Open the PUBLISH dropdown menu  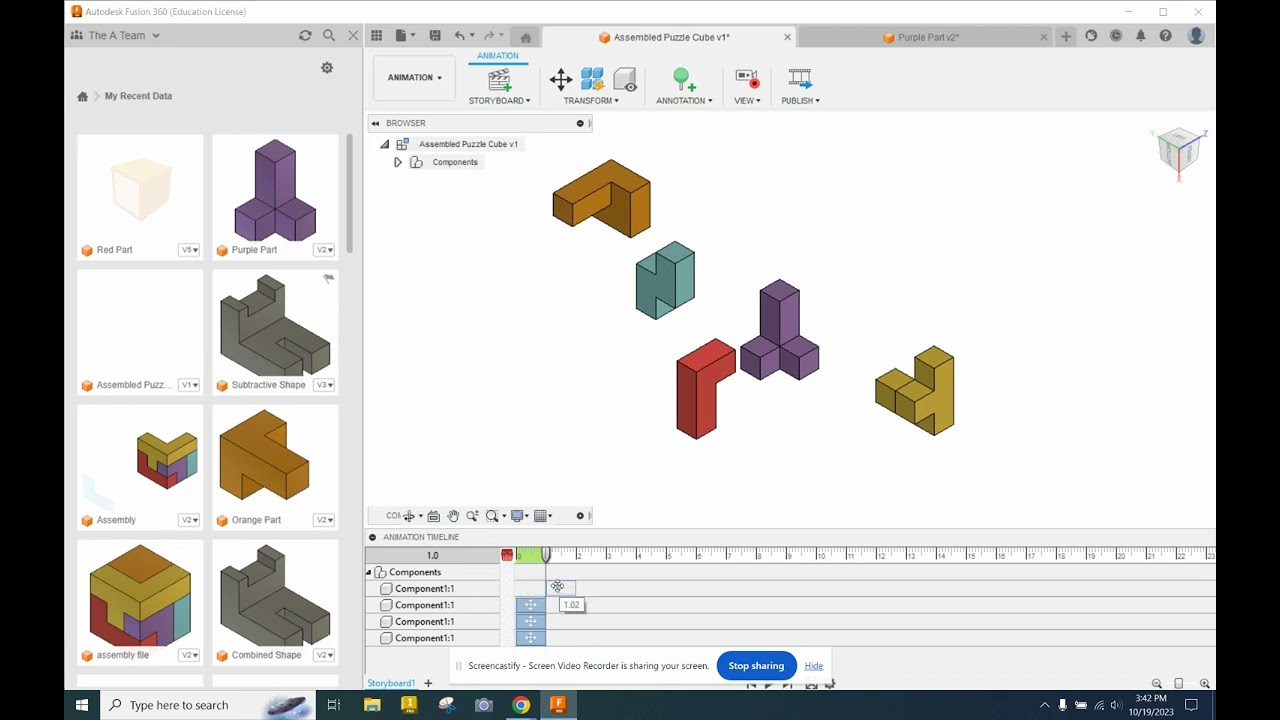[800, 100]
